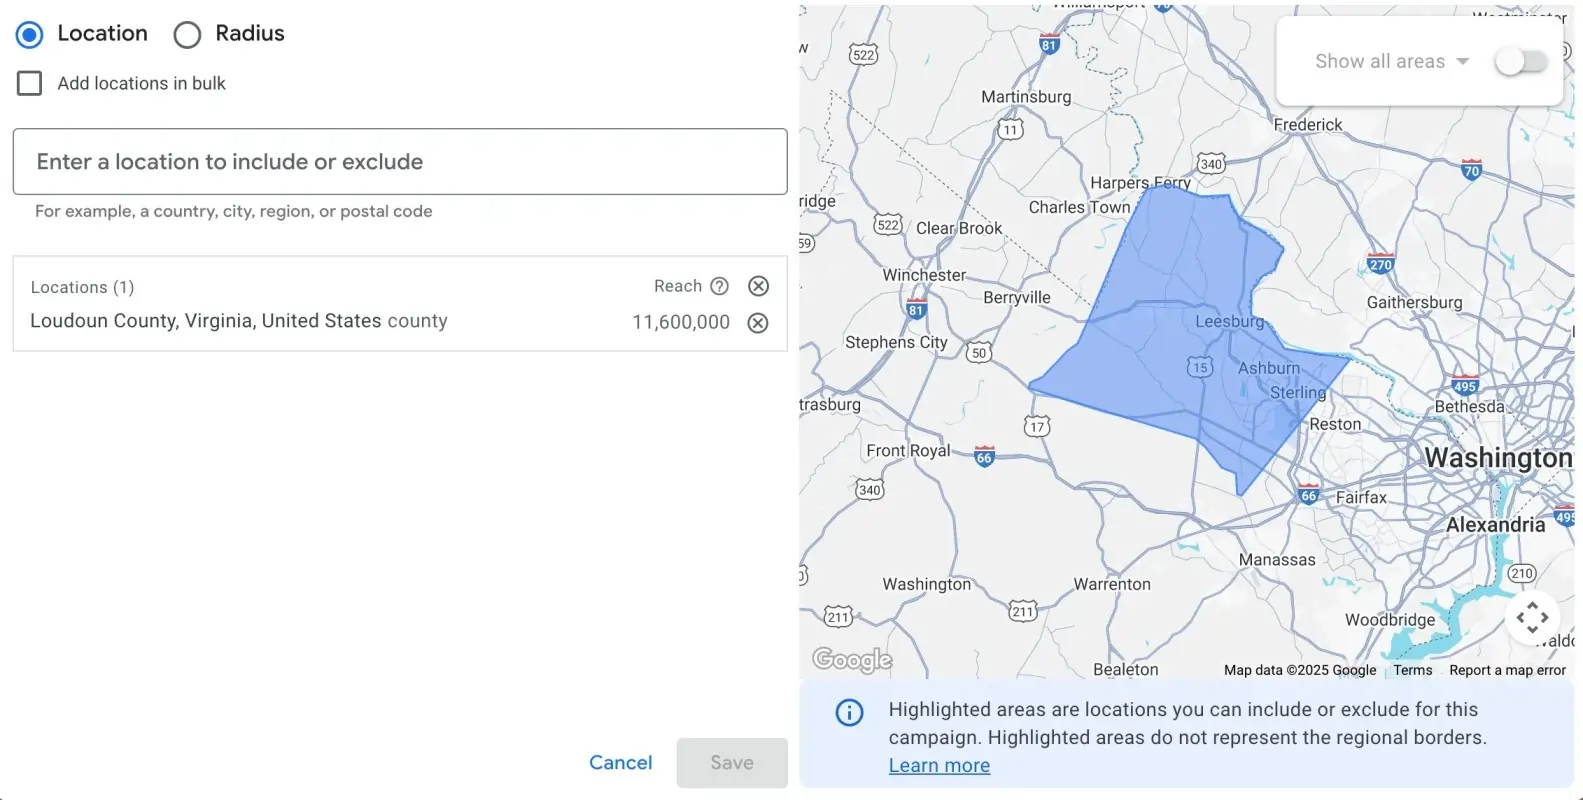Open the Learn more link
The image size is (1583, 800).
939,765
